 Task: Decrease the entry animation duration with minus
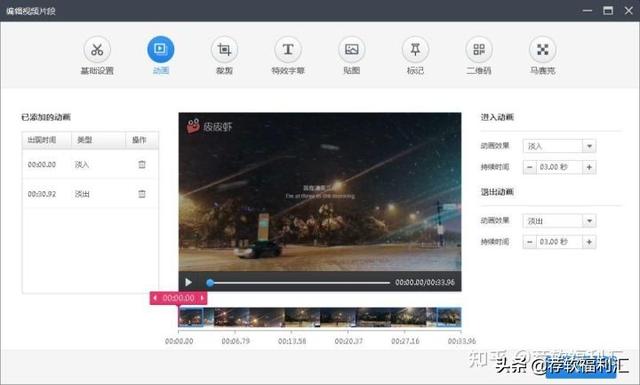coord(529,167)
